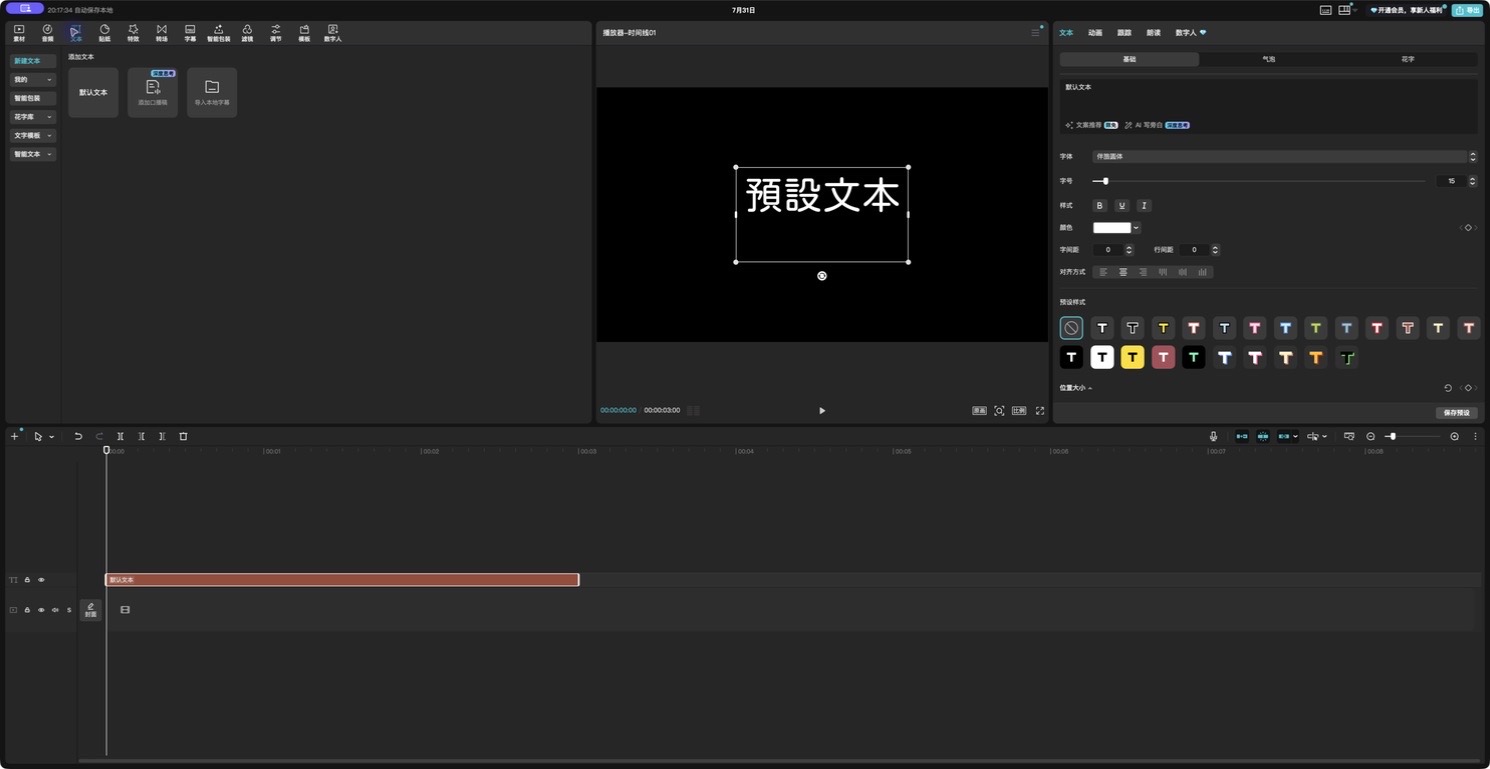The image size is (1490, 769).
Task: Click the white text color swatch
Action: coord(1112,228)
